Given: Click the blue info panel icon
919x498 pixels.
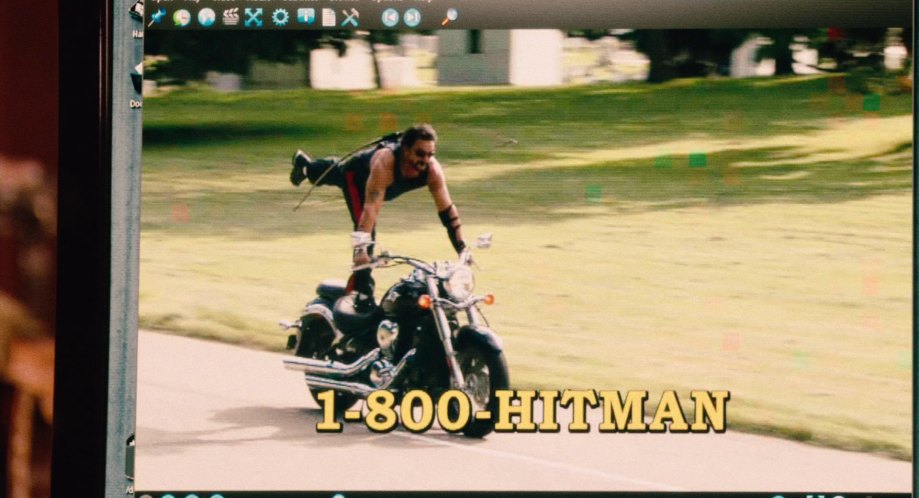Looking at the screenshot, I should click(305, 17).
